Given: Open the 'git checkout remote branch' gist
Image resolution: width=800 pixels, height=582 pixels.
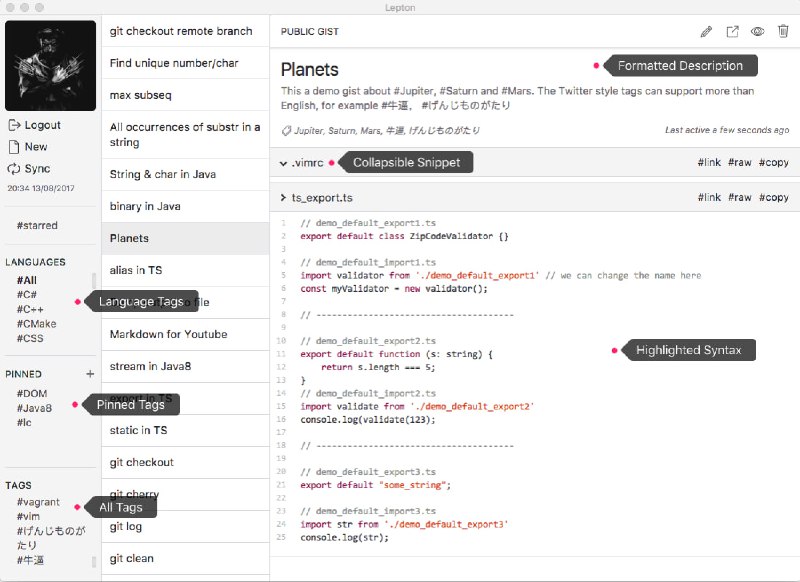Looking at the screenshot, I should click(182, 31).
